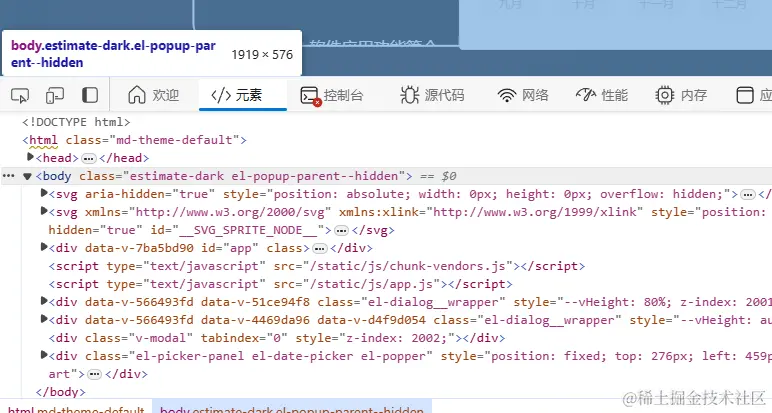This screenshot has width=772, height=413.
Task: Click the chip icon of 内存 tab
Action: 665,95
